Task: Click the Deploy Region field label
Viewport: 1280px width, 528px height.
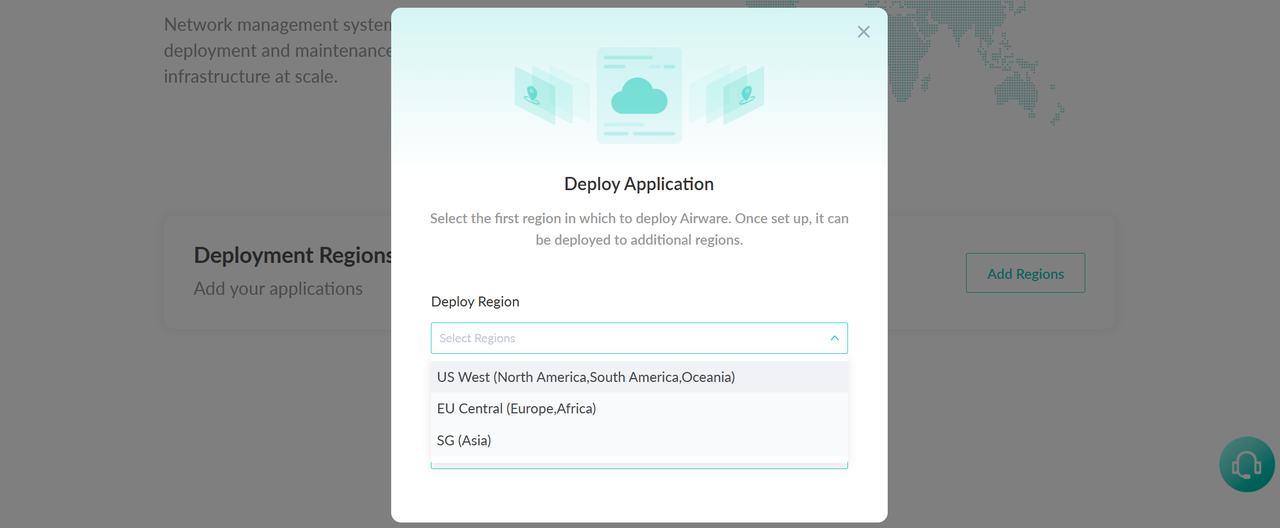Action: coord(475,302)
